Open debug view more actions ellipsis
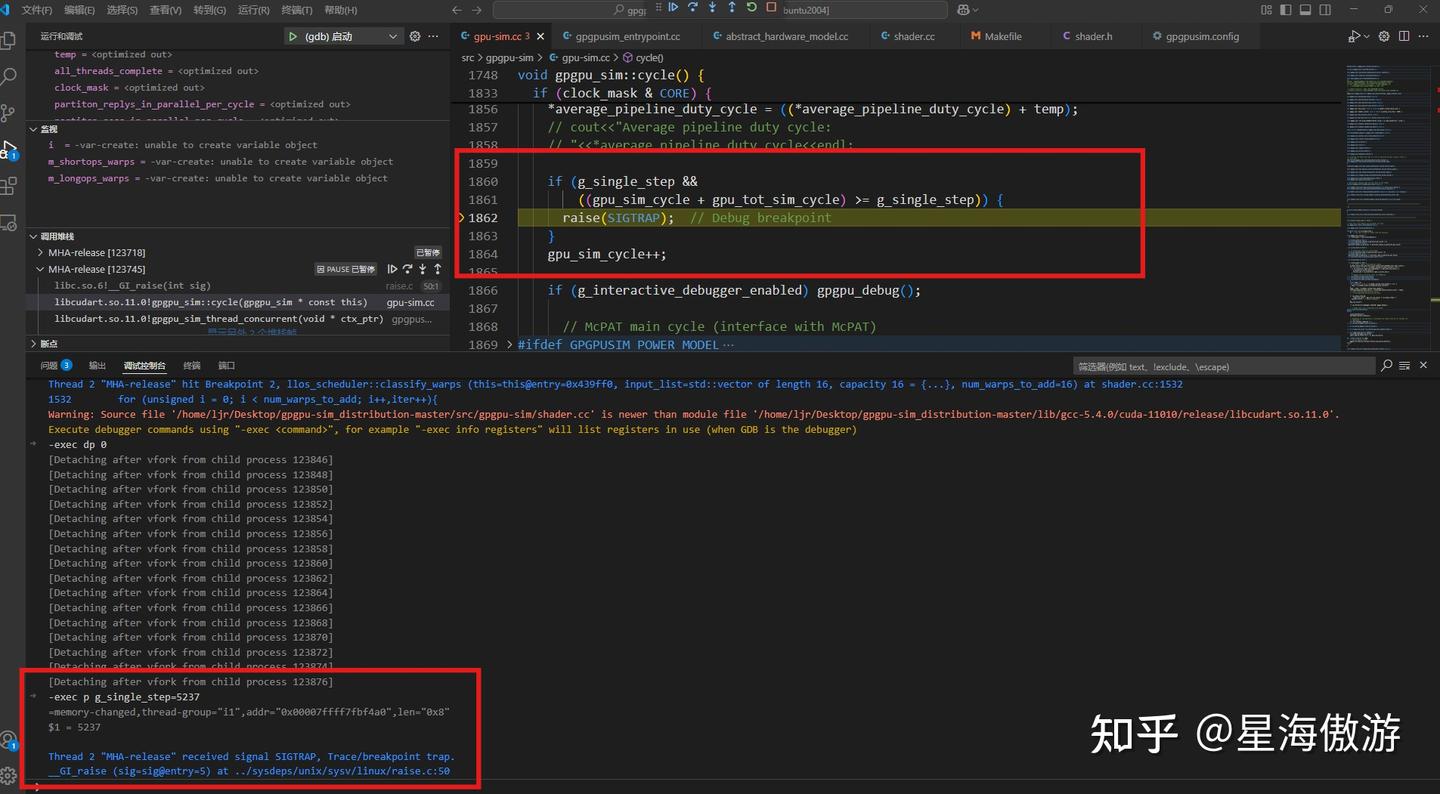1440x794 pixels. [x=433, y=36]
